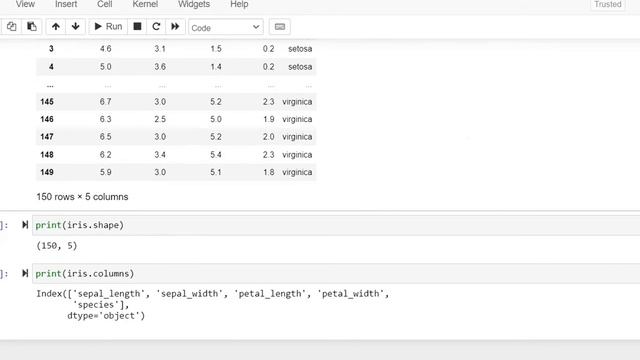Image resolution: width=640 pixels, height=360 pixels.
Task: Select row index 149 in table
Action: (x=47, y=172)
